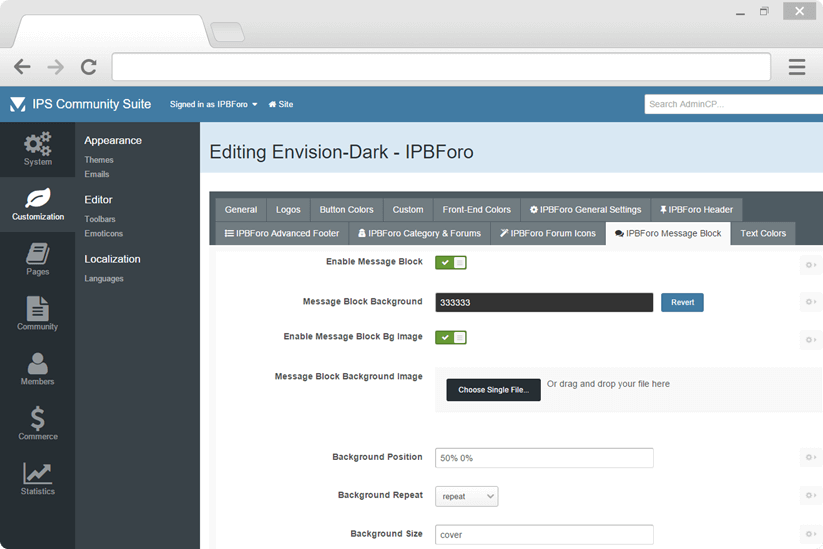Open the System section gear icon
The width and height of the screenshot is (823, 549).
point(37,143)
